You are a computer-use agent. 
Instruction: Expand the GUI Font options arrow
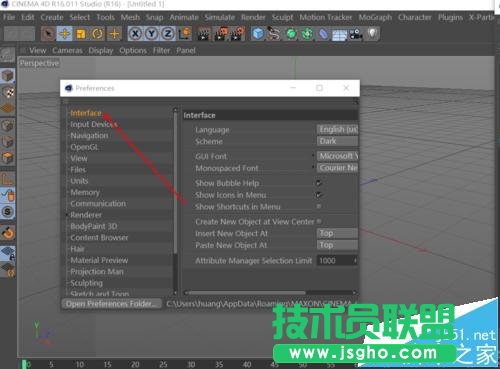coord(313,156)
